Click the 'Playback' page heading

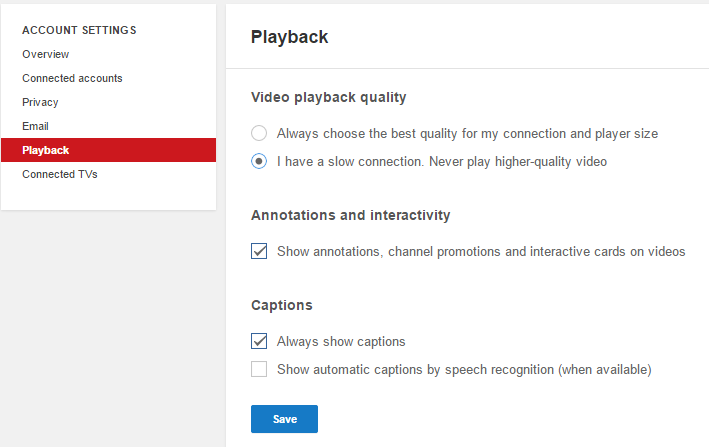pyautogui.click(x=289, y=37)
